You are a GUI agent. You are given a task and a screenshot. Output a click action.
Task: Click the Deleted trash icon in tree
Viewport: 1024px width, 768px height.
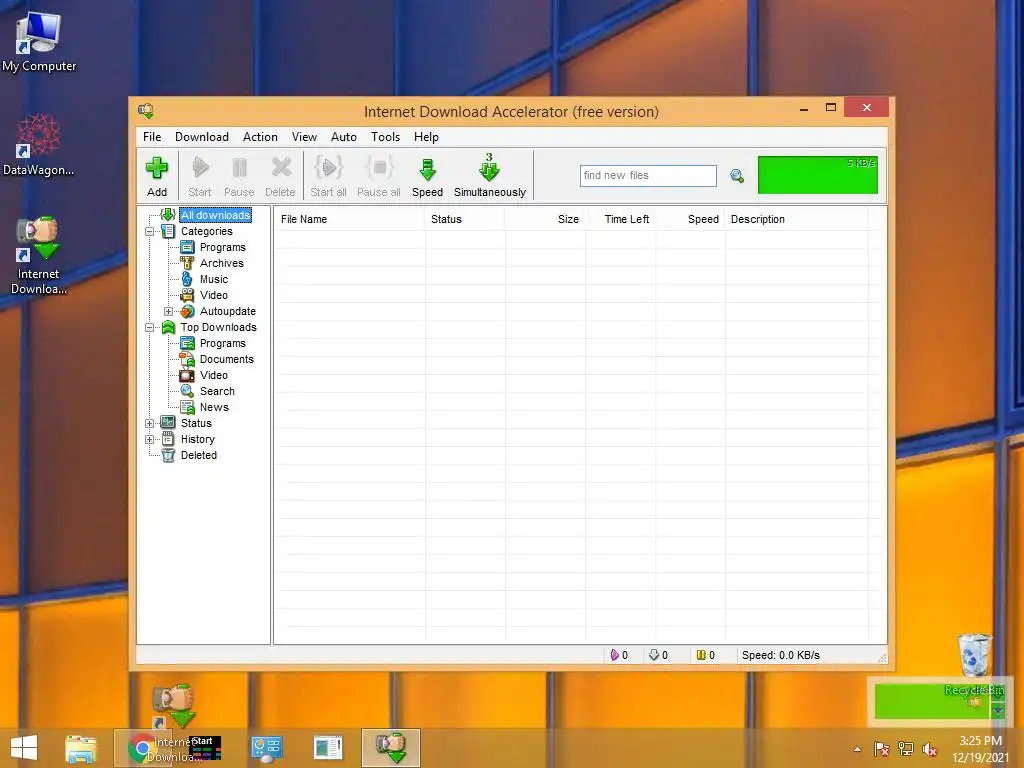point(168,455)
